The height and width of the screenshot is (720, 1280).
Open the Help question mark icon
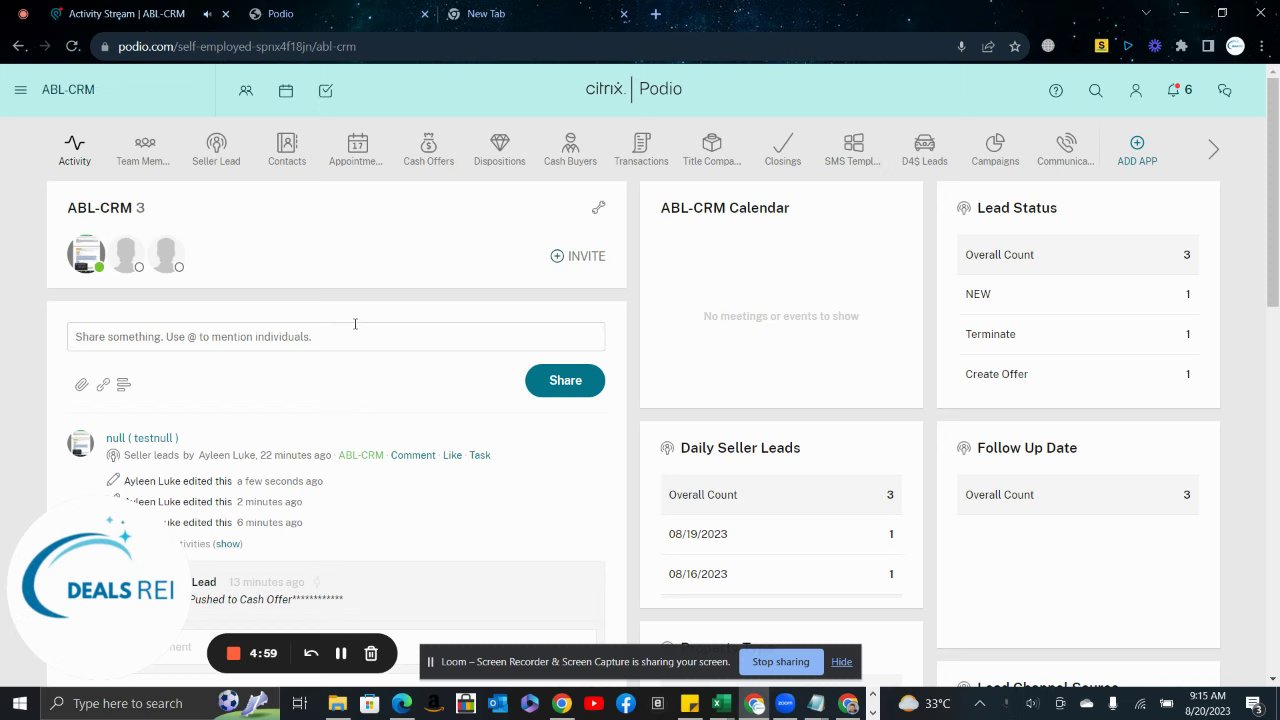[x=1056, y=90]
